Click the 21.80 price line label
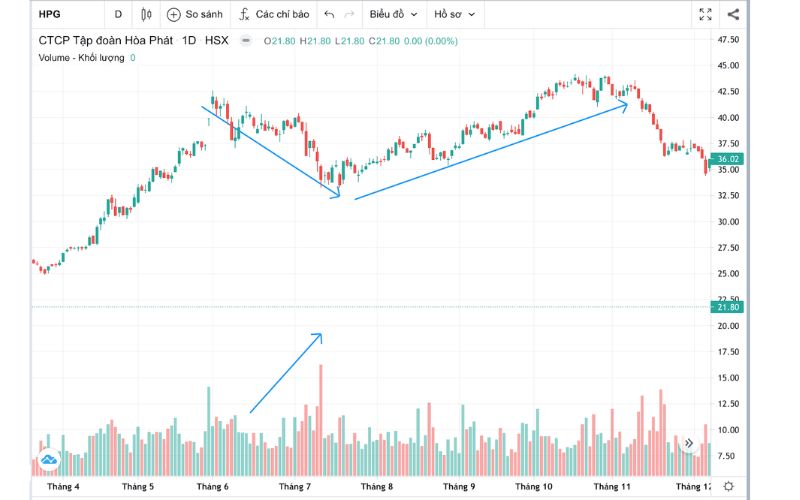Screen dimensions: 800x500 pyautogui.click(x=727, y=307)
